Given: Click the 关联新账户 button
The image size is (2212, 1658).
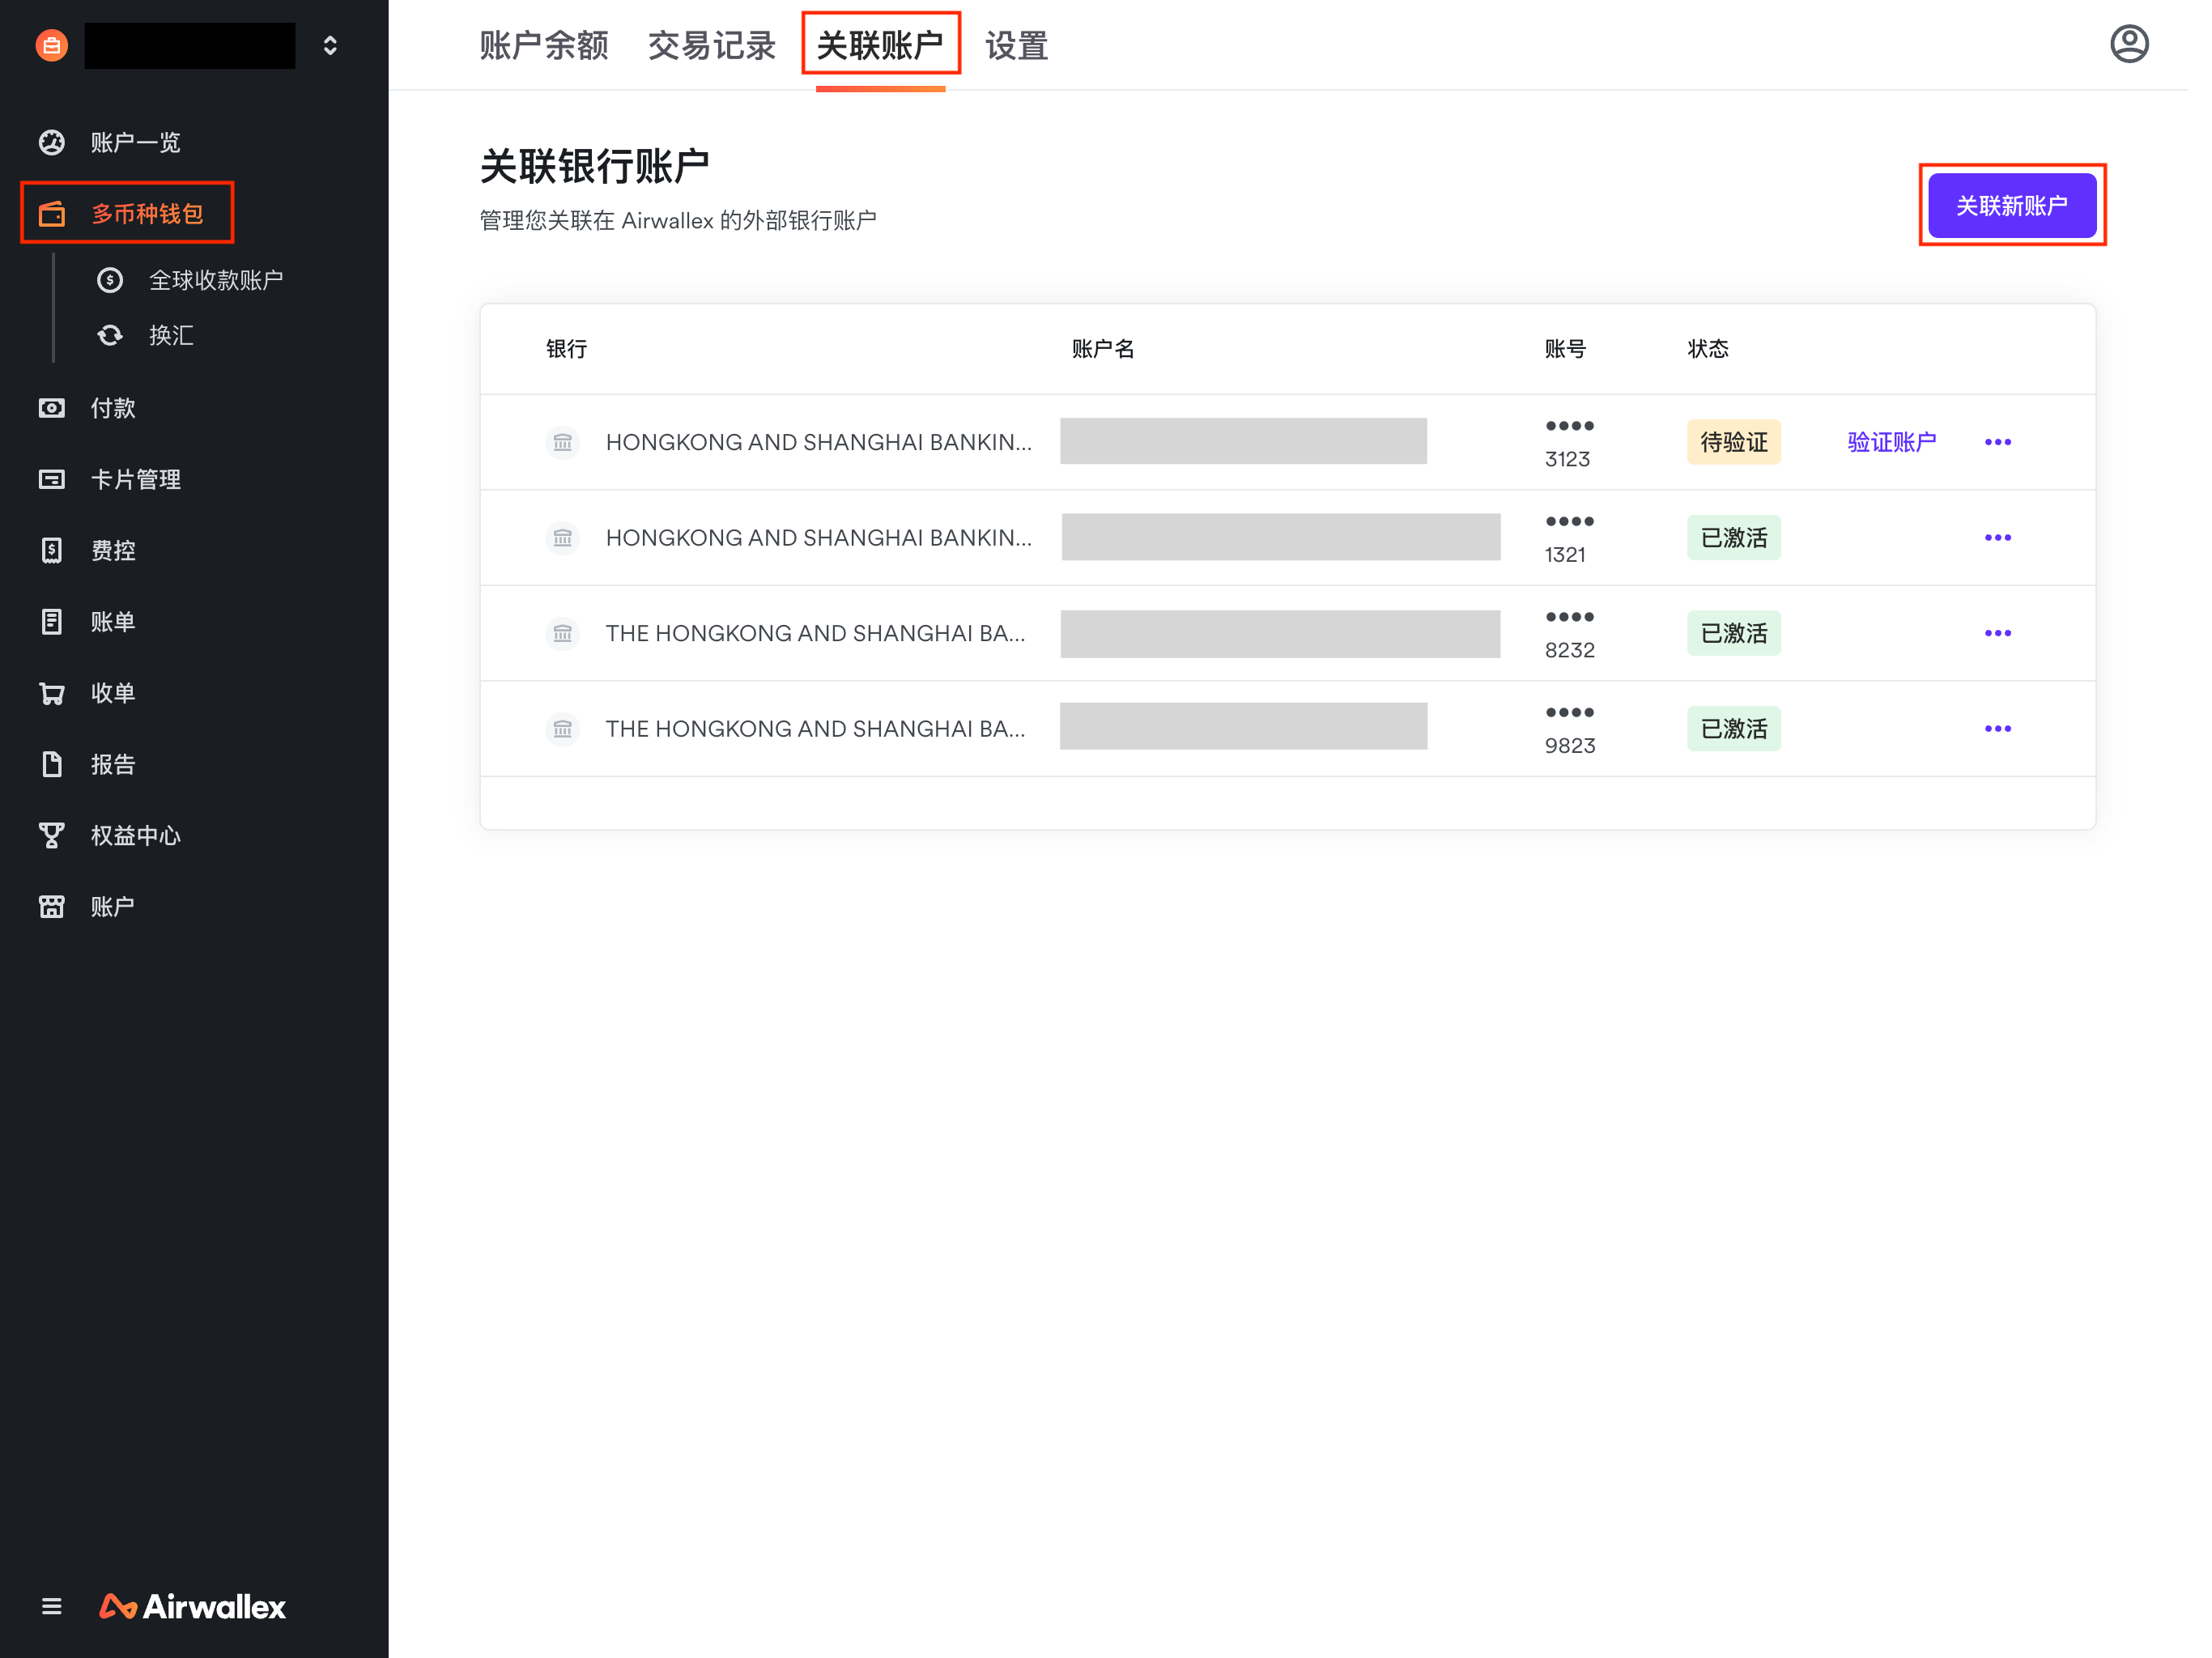Looking at the screenshot, I should click(2011, 205).
